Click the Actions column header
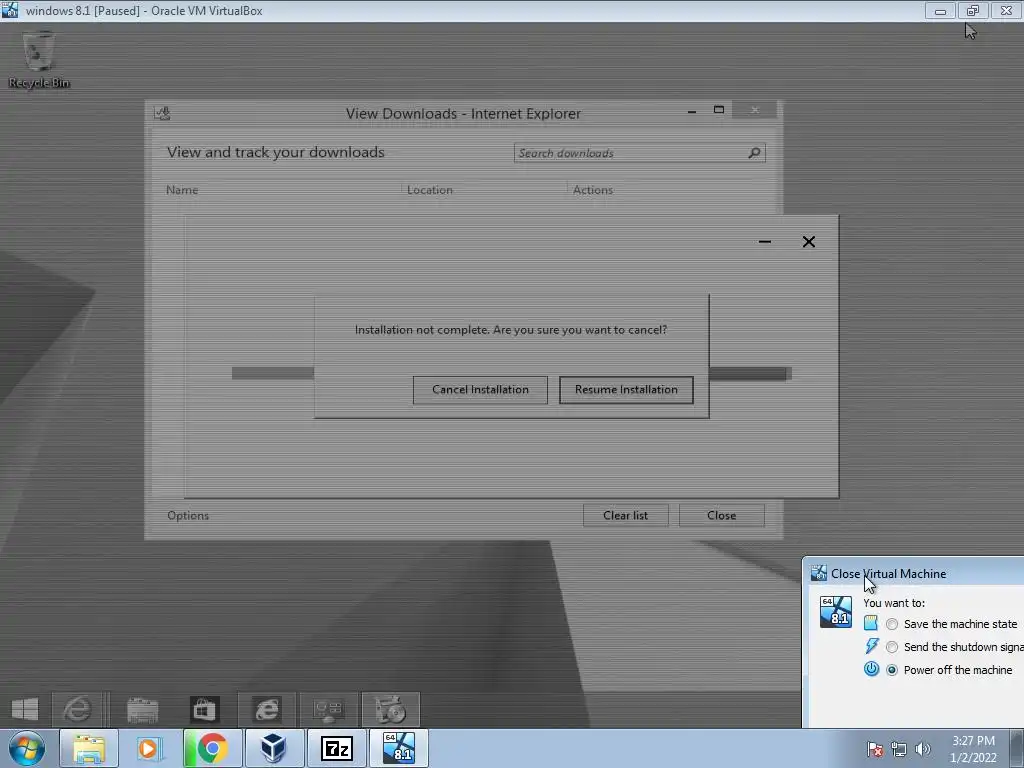 tap(593, 190)
